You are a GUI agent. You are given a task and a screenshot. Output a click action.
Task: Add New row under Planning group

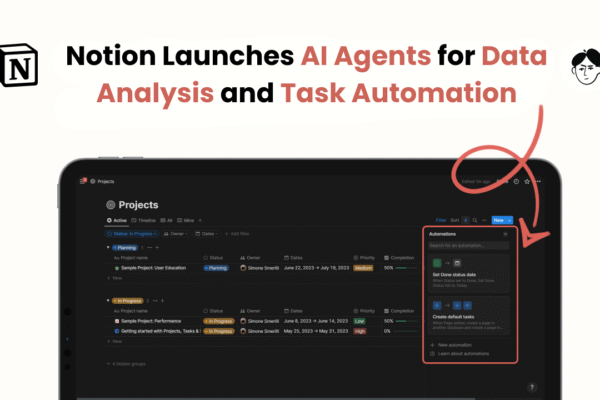pyautogui.click(x=115, y=278)
